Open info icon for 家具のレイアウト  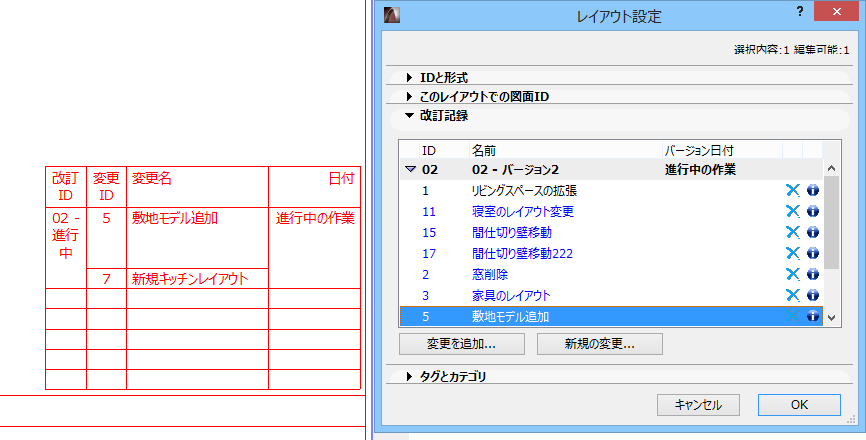point(812,295)
